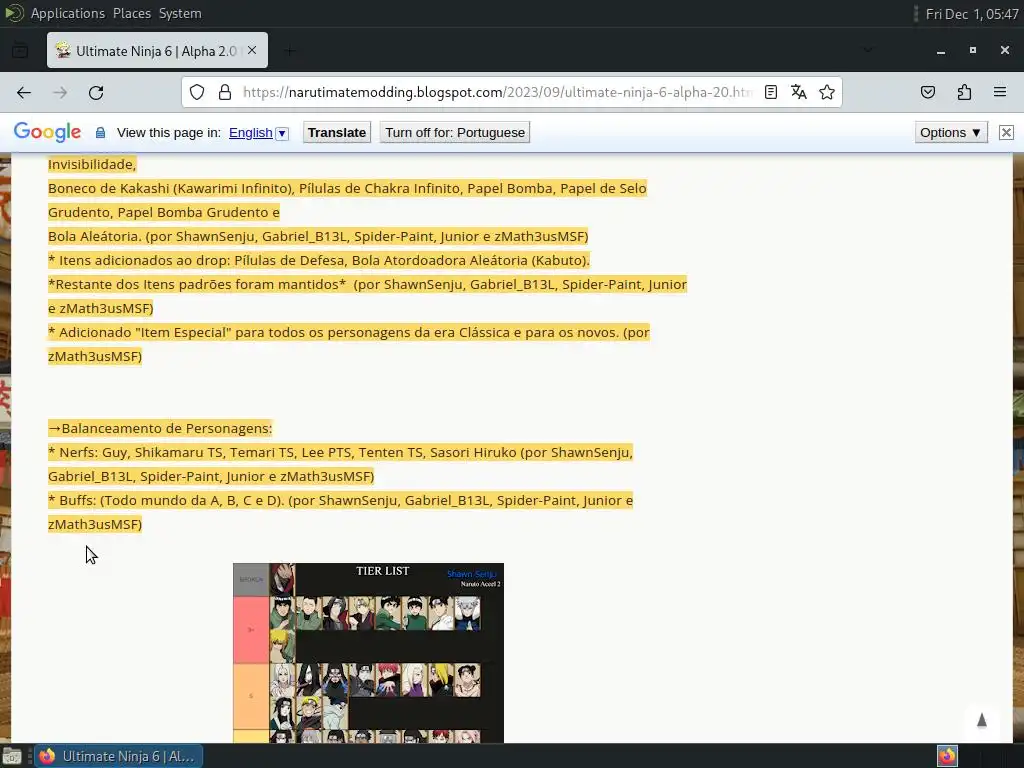
Task: Maximize the Firefox window
Action: (x=972, y=50)
